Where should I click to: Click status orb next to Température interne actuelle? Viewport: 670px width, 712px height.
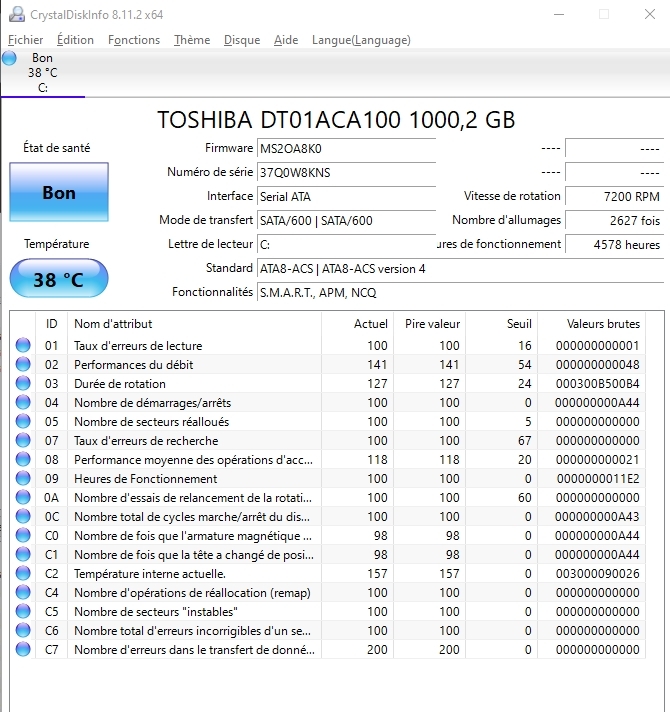click(x=23, y=574)
